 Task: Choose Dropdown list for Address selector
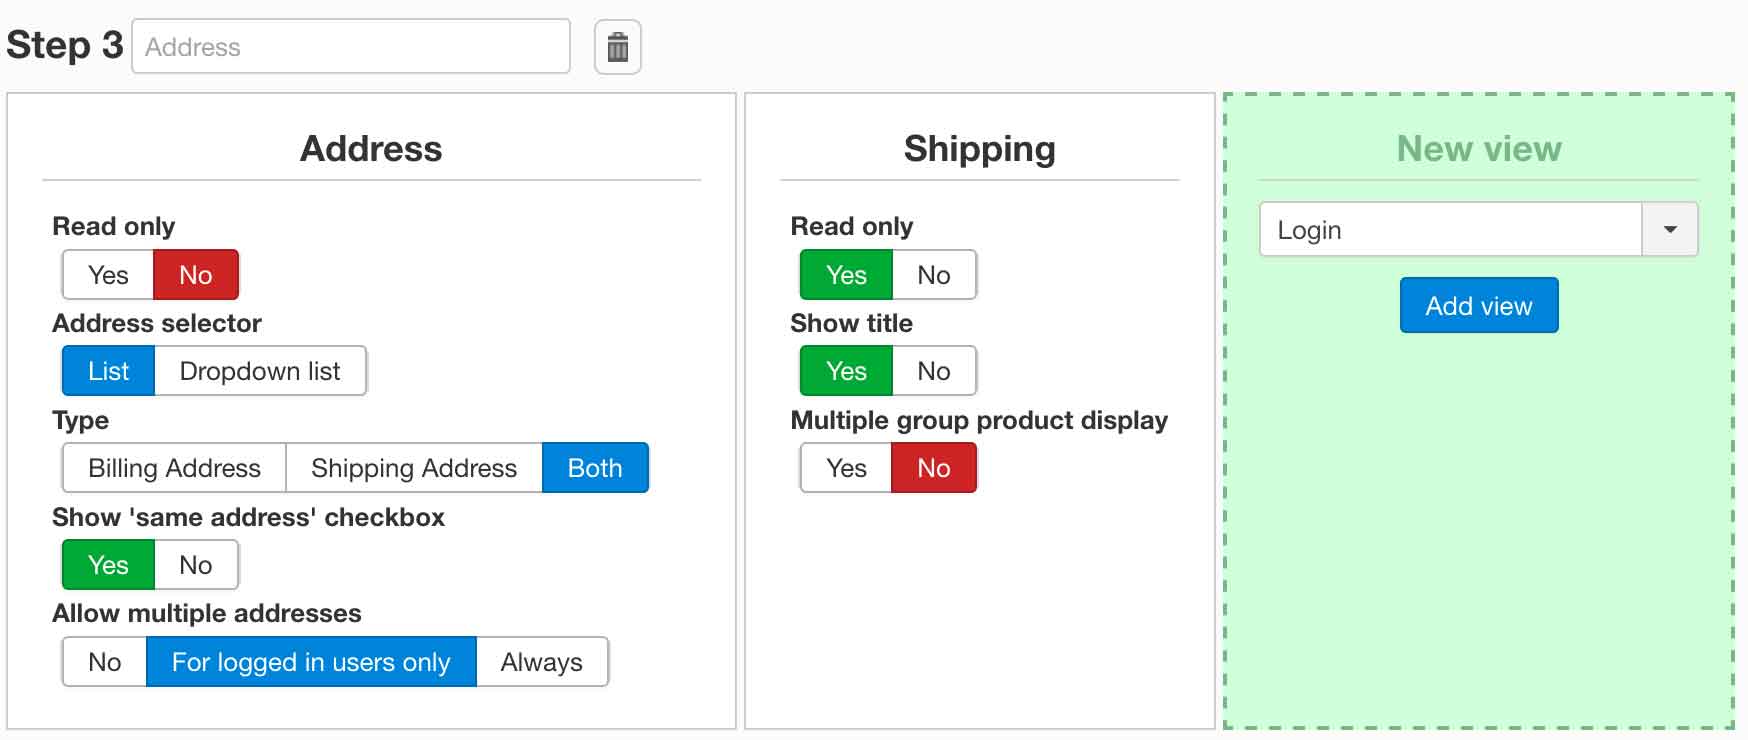(x=260, y=371)
